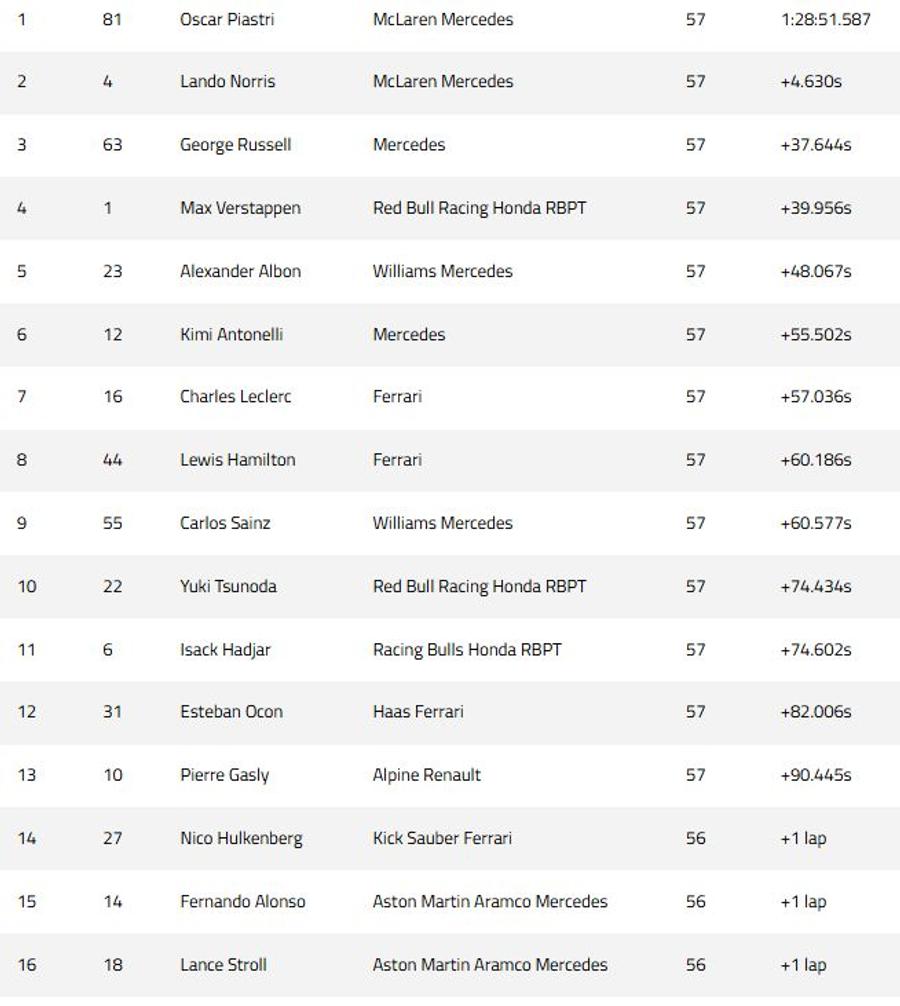Open George Russell's driver entry
900x1006 pixels.
[x=235, y=145]
